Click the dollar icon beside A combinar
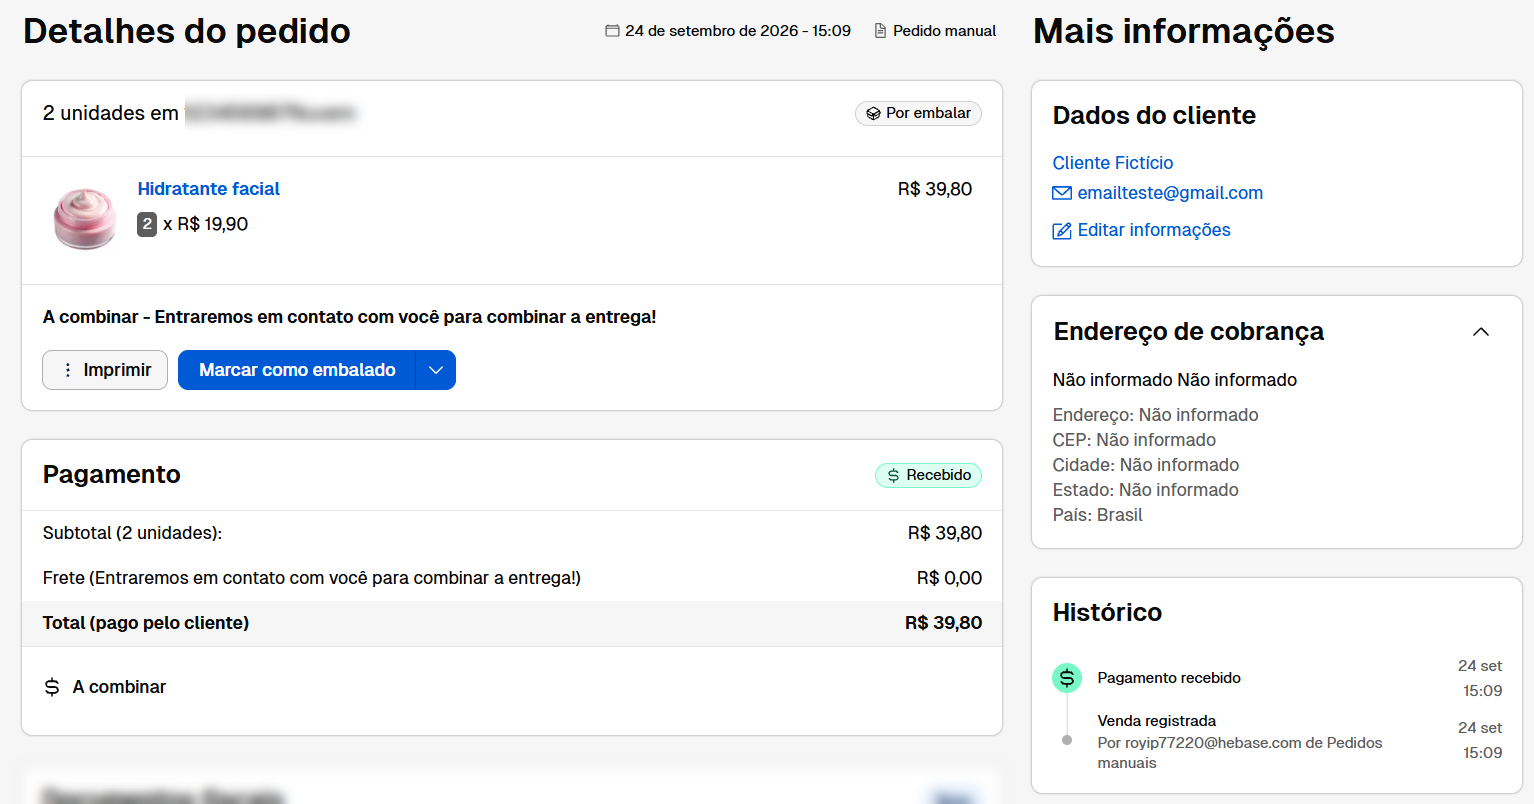 (x=52, y=687)
